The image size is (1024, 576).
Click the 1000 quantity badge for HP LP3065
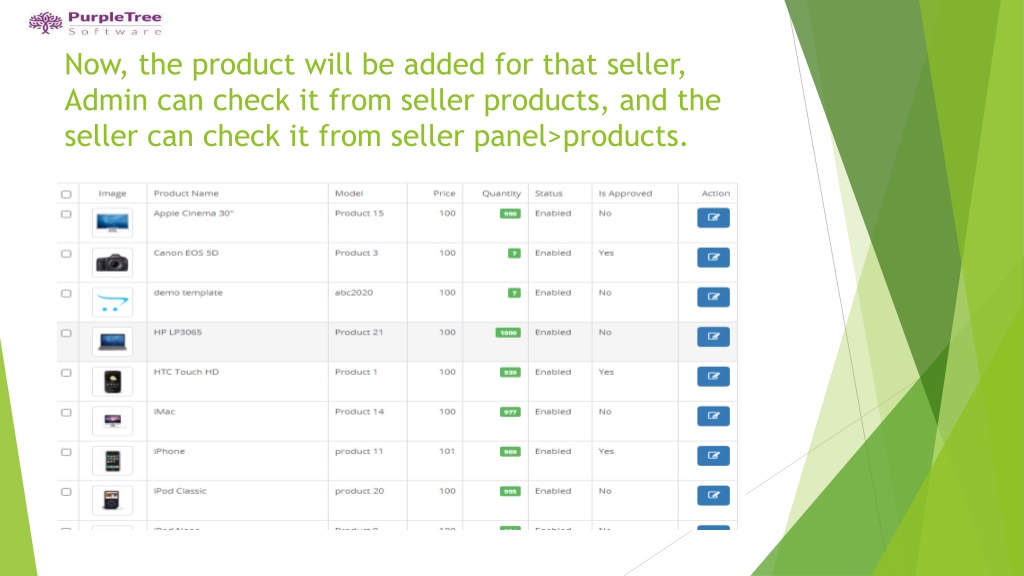click(508, 333)
